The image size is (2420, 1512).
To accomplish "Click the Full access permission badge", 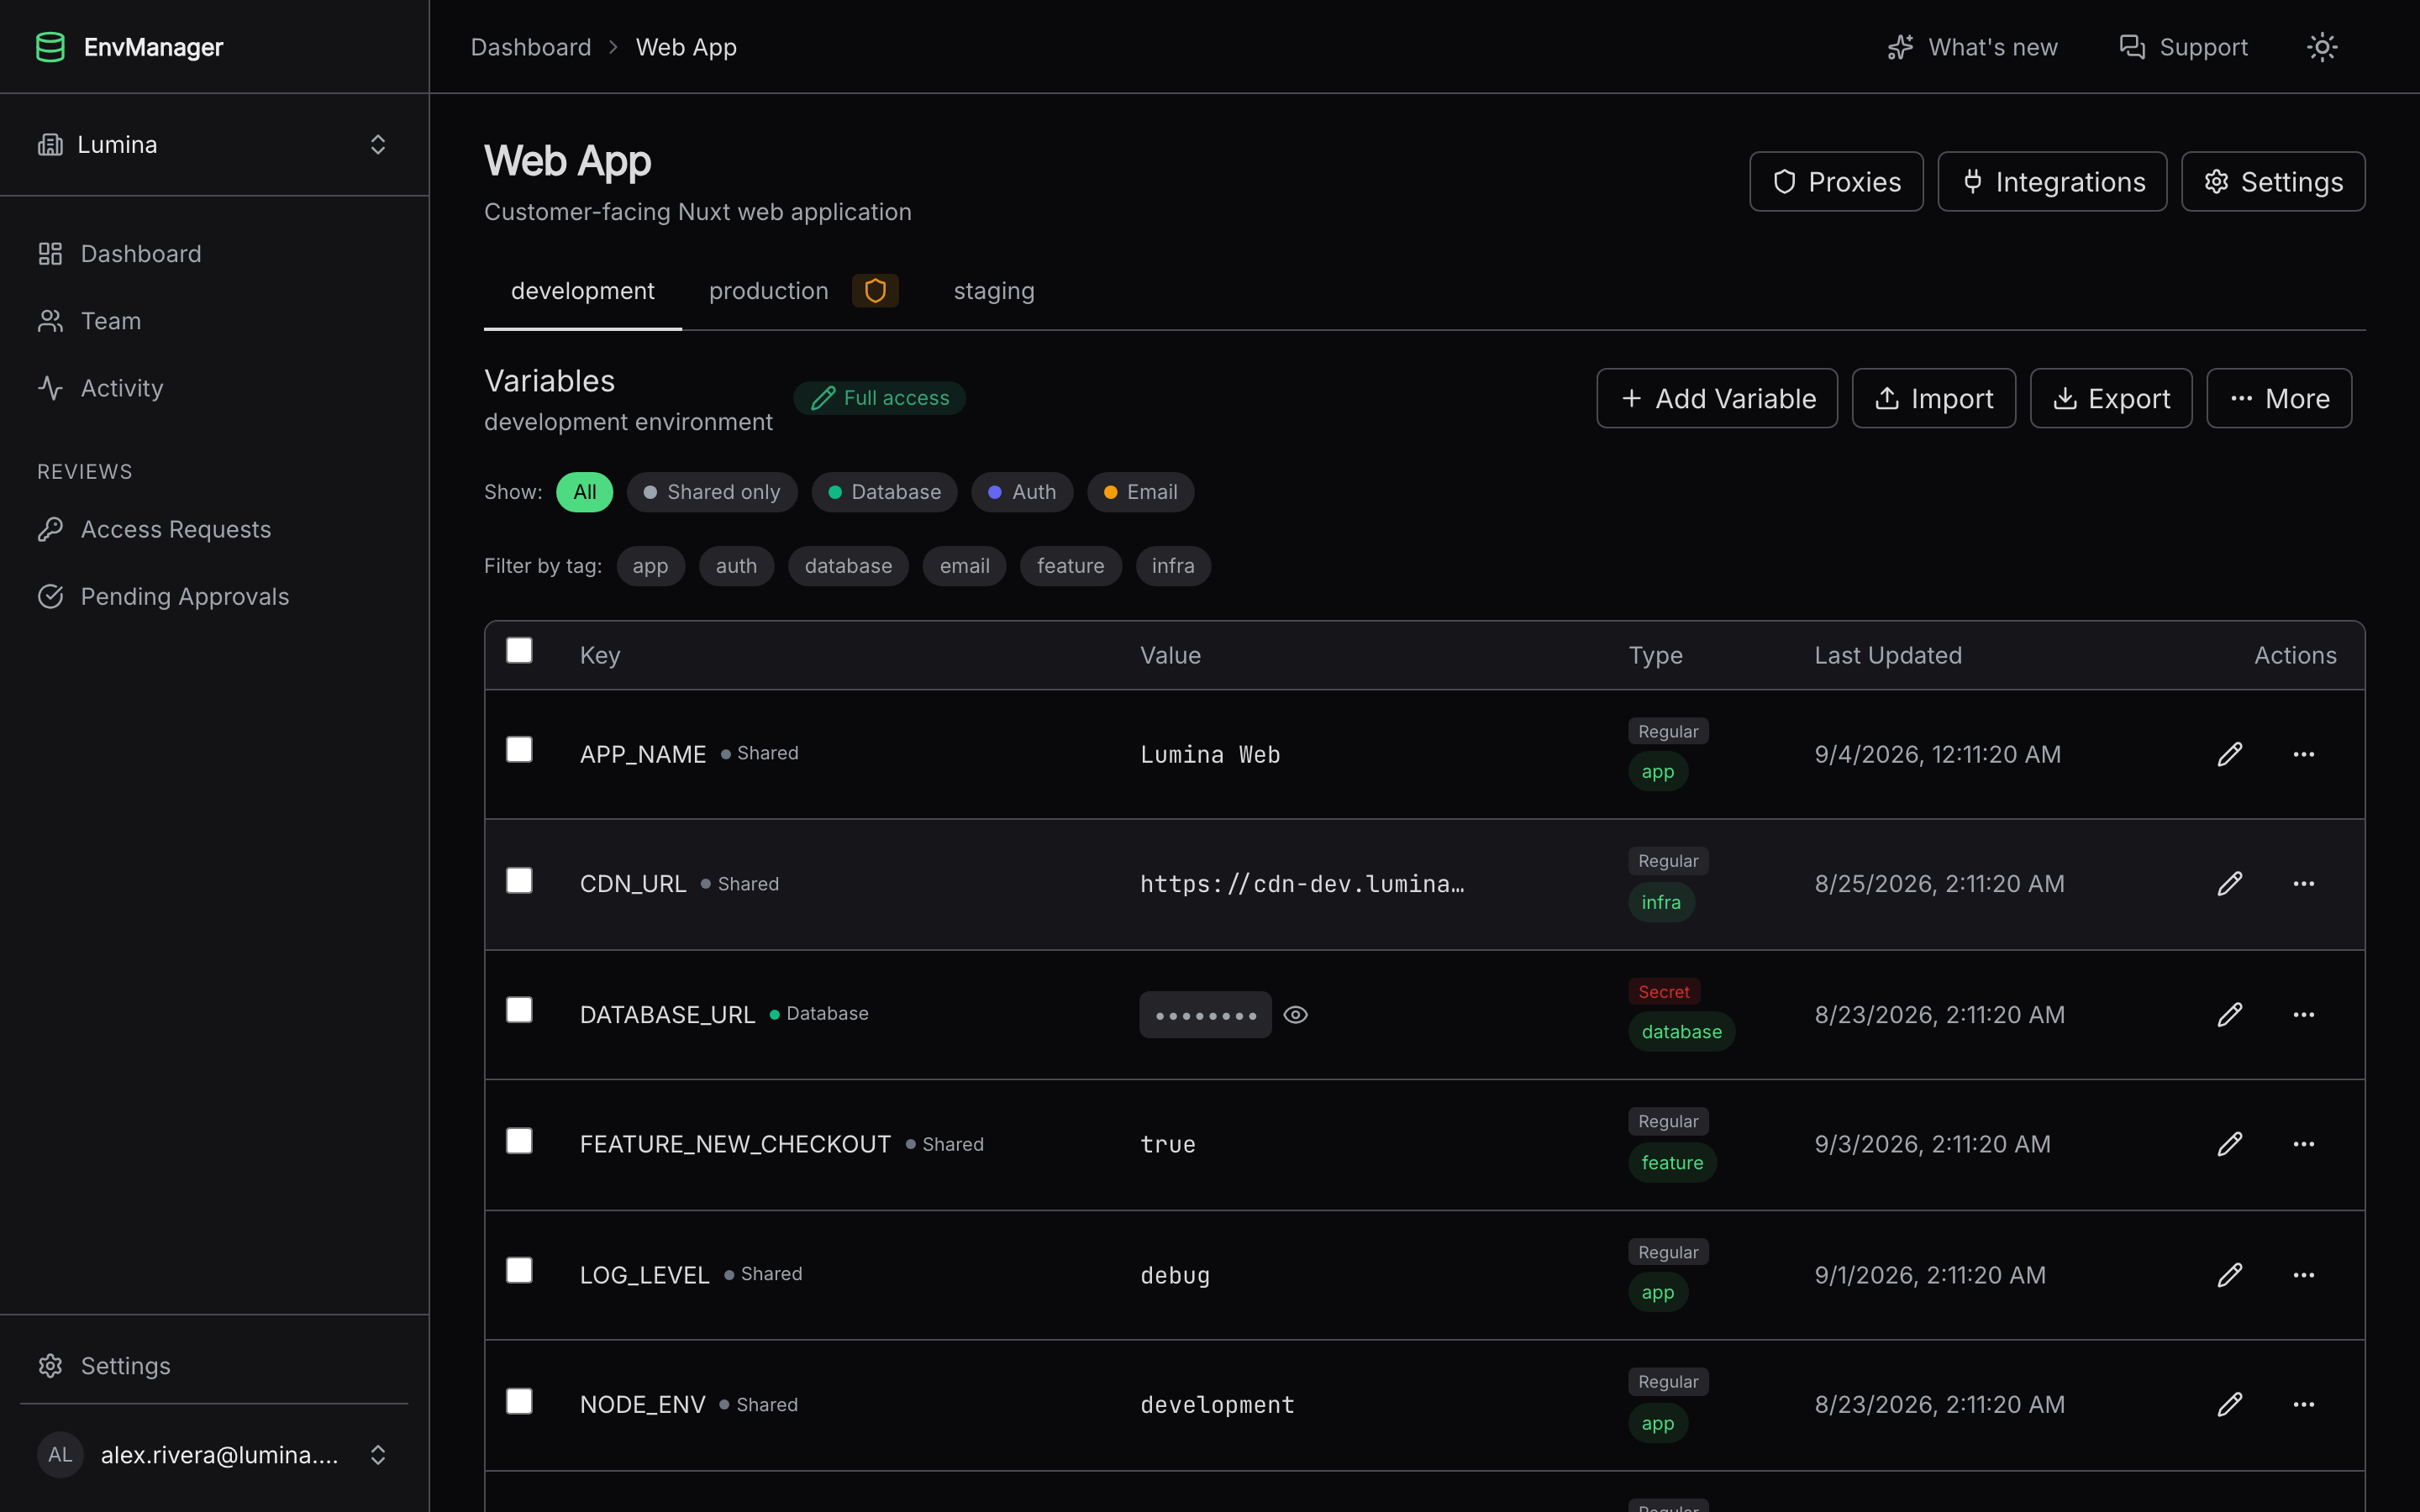I will coord(880,398).
